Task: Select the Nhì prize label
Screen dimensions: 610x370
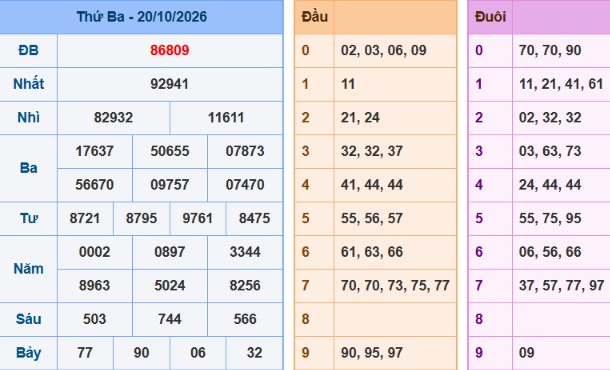Action: [28, 117]
